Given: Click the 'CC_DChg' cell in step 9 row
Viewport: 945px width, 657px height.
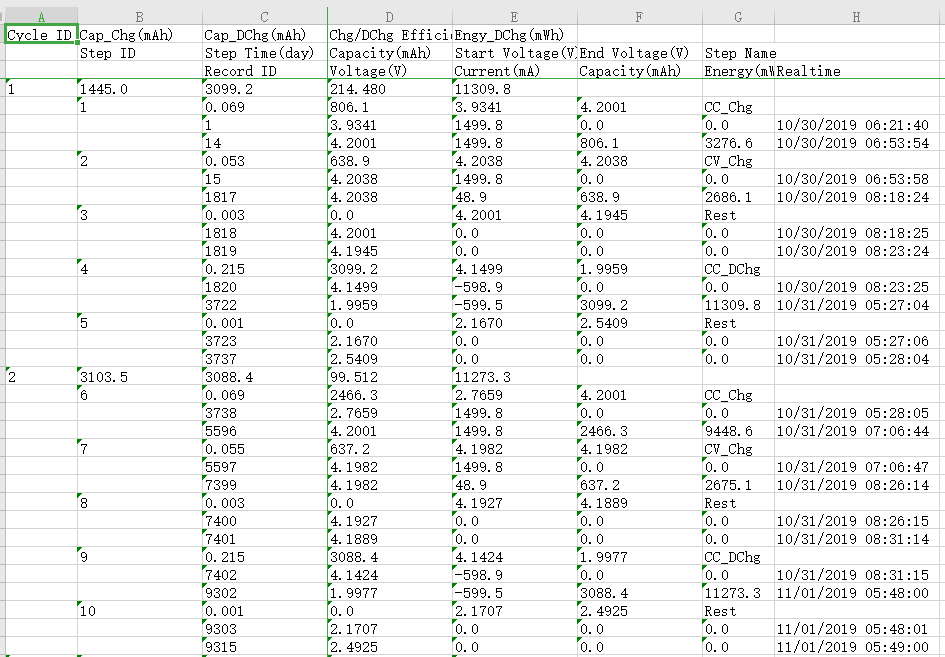Looking at the screenshot, I should pyautogui.click(x=738, y=557).
